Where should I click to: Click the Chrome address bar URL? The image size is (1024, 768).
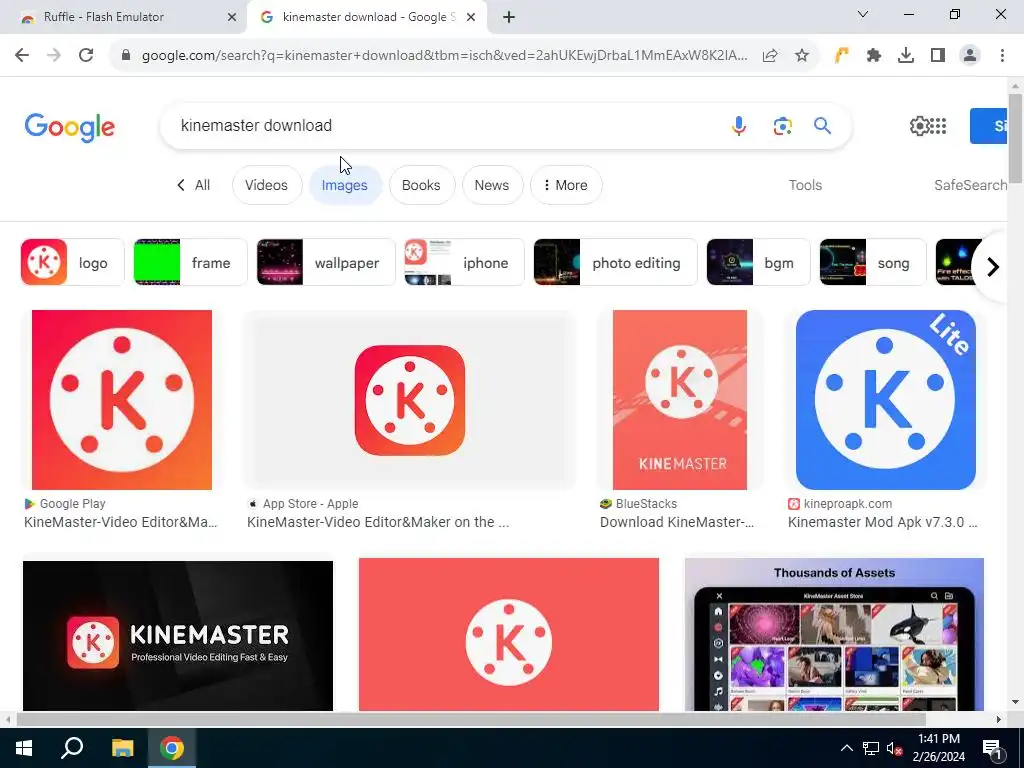pyautogui.click(x=444, y=56)
